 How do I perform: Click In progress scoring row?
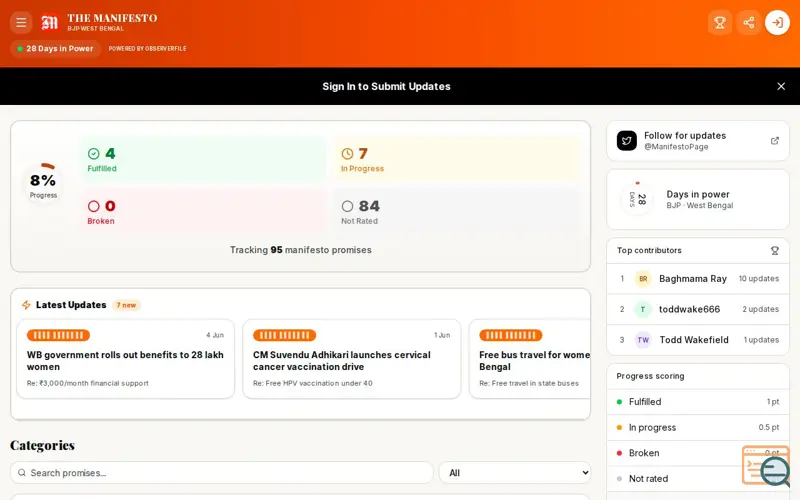click(697, 428)
